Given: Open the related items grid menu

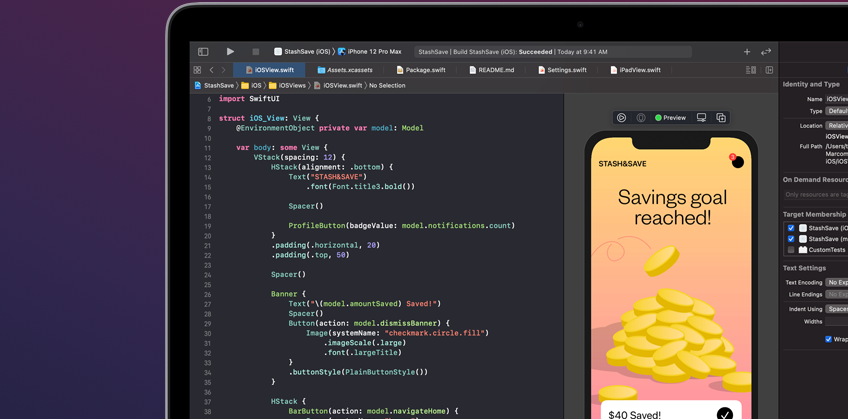Looking at the screenshot, I should pyautogui.click(x=197, y=70).
